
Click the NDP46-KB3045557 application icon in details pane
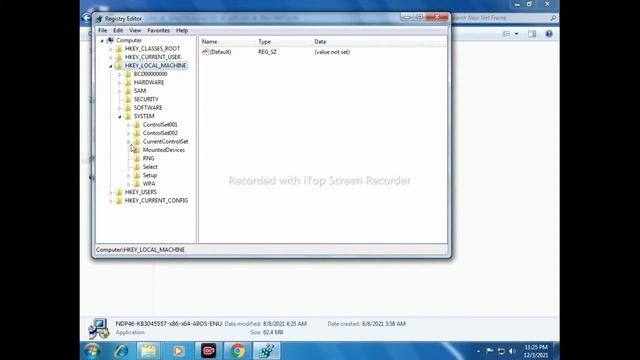click(98, 329)
